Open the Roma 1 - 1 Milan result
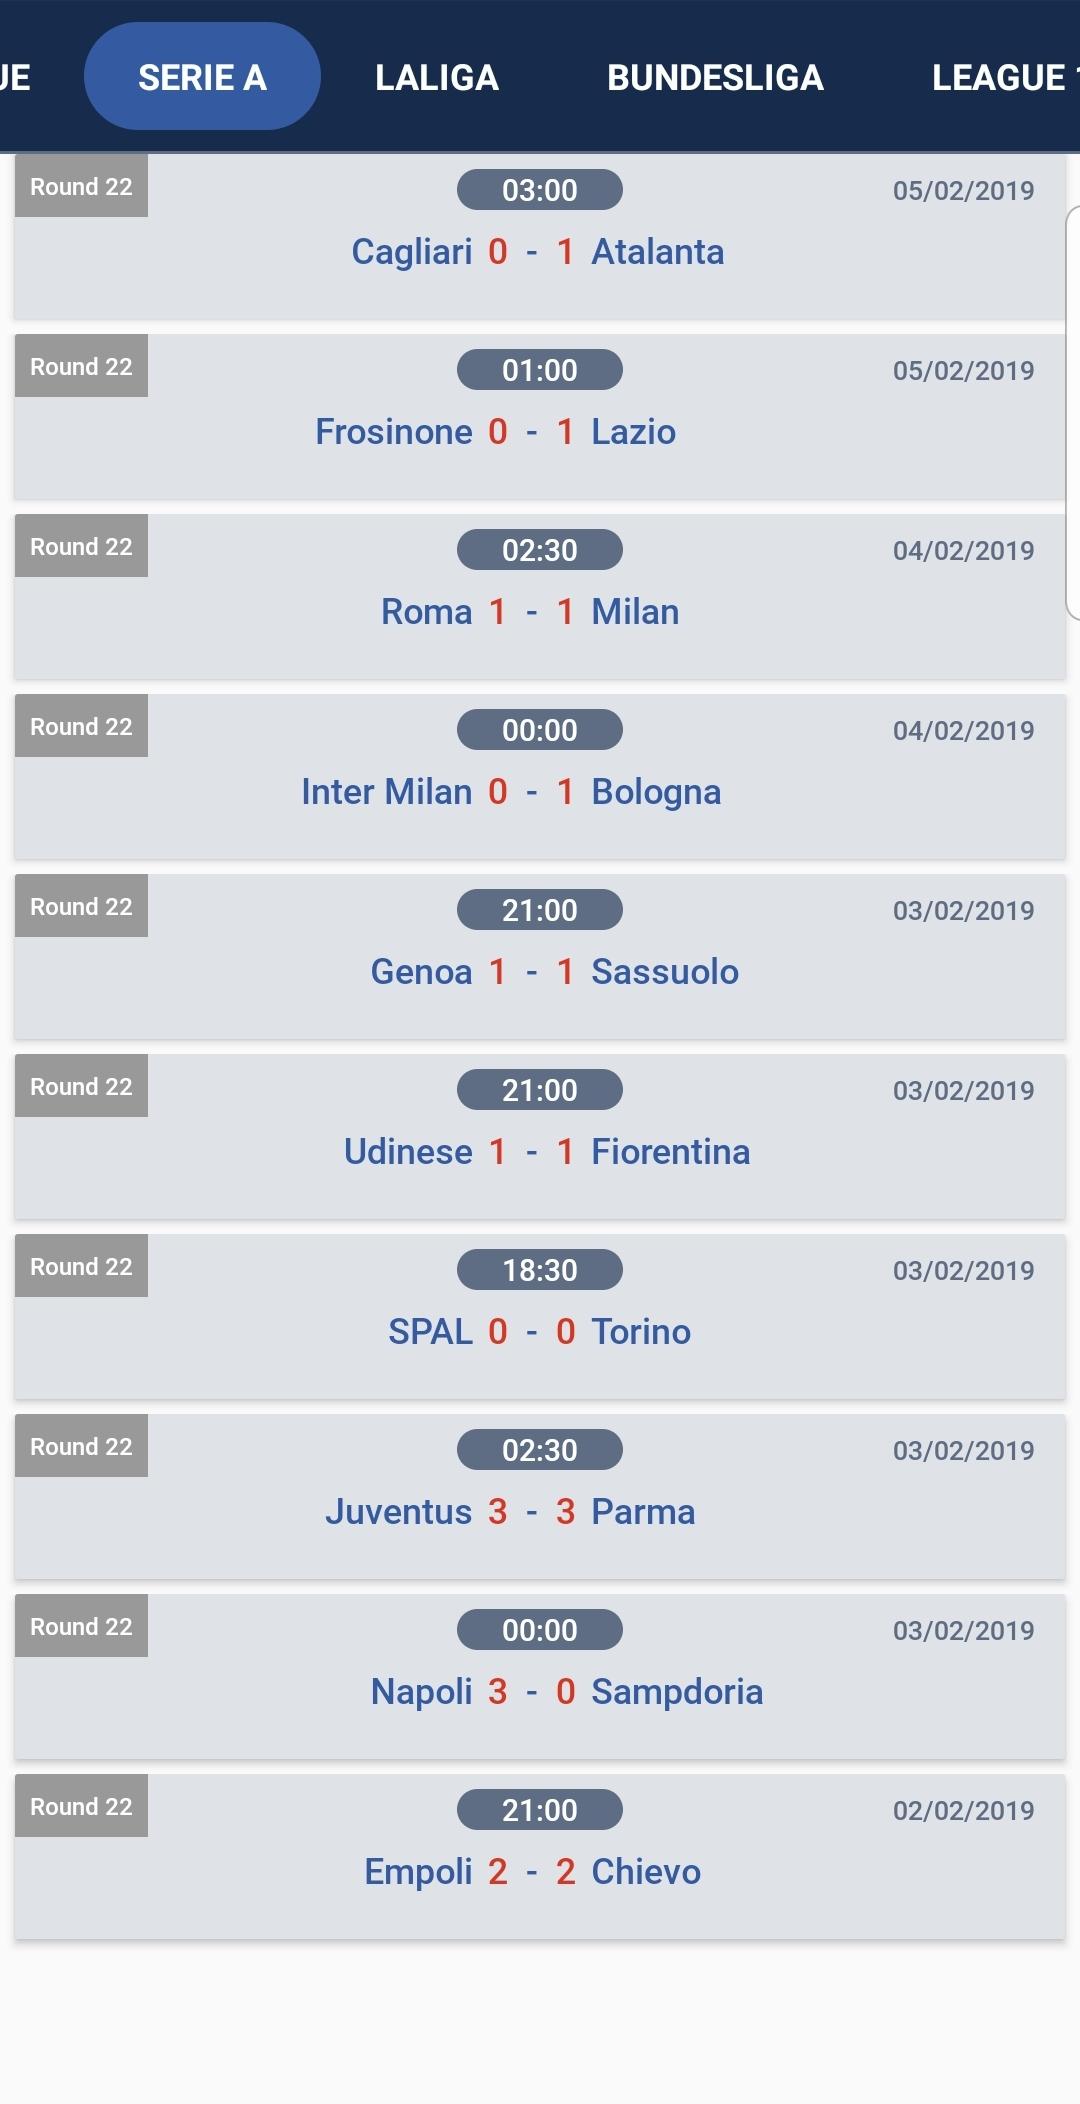 530,612
